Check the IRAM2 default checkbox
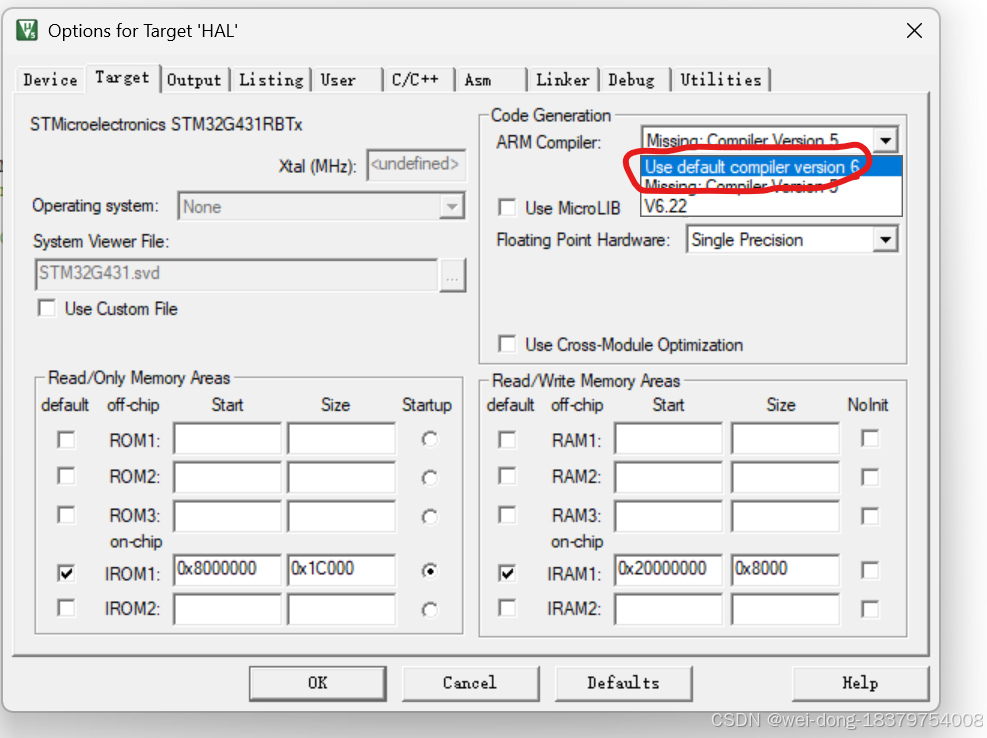 tap(507, 608)
